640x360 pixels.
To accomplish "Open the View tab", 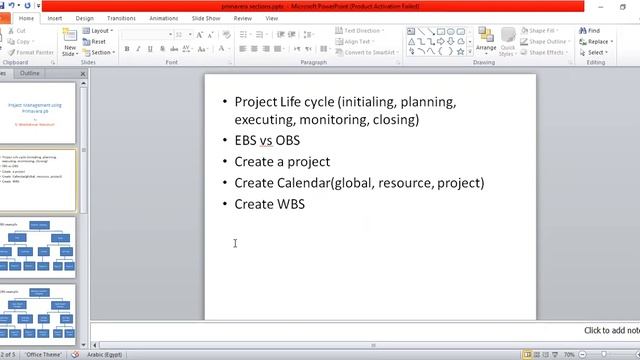I will 271,18.
